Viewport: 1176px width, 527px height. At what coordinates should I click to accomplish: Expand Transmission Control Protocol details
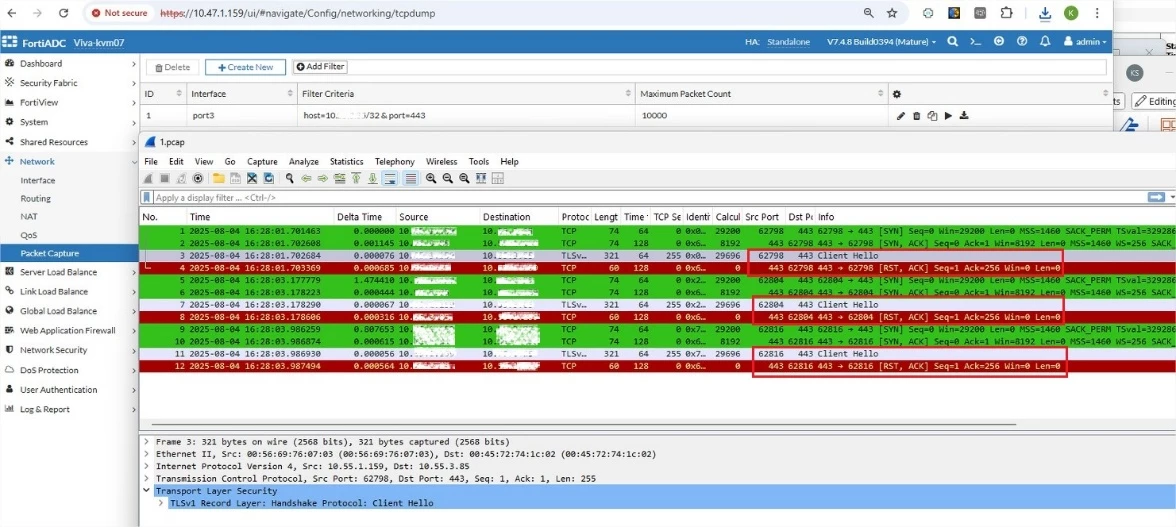[x=146, y=478]
